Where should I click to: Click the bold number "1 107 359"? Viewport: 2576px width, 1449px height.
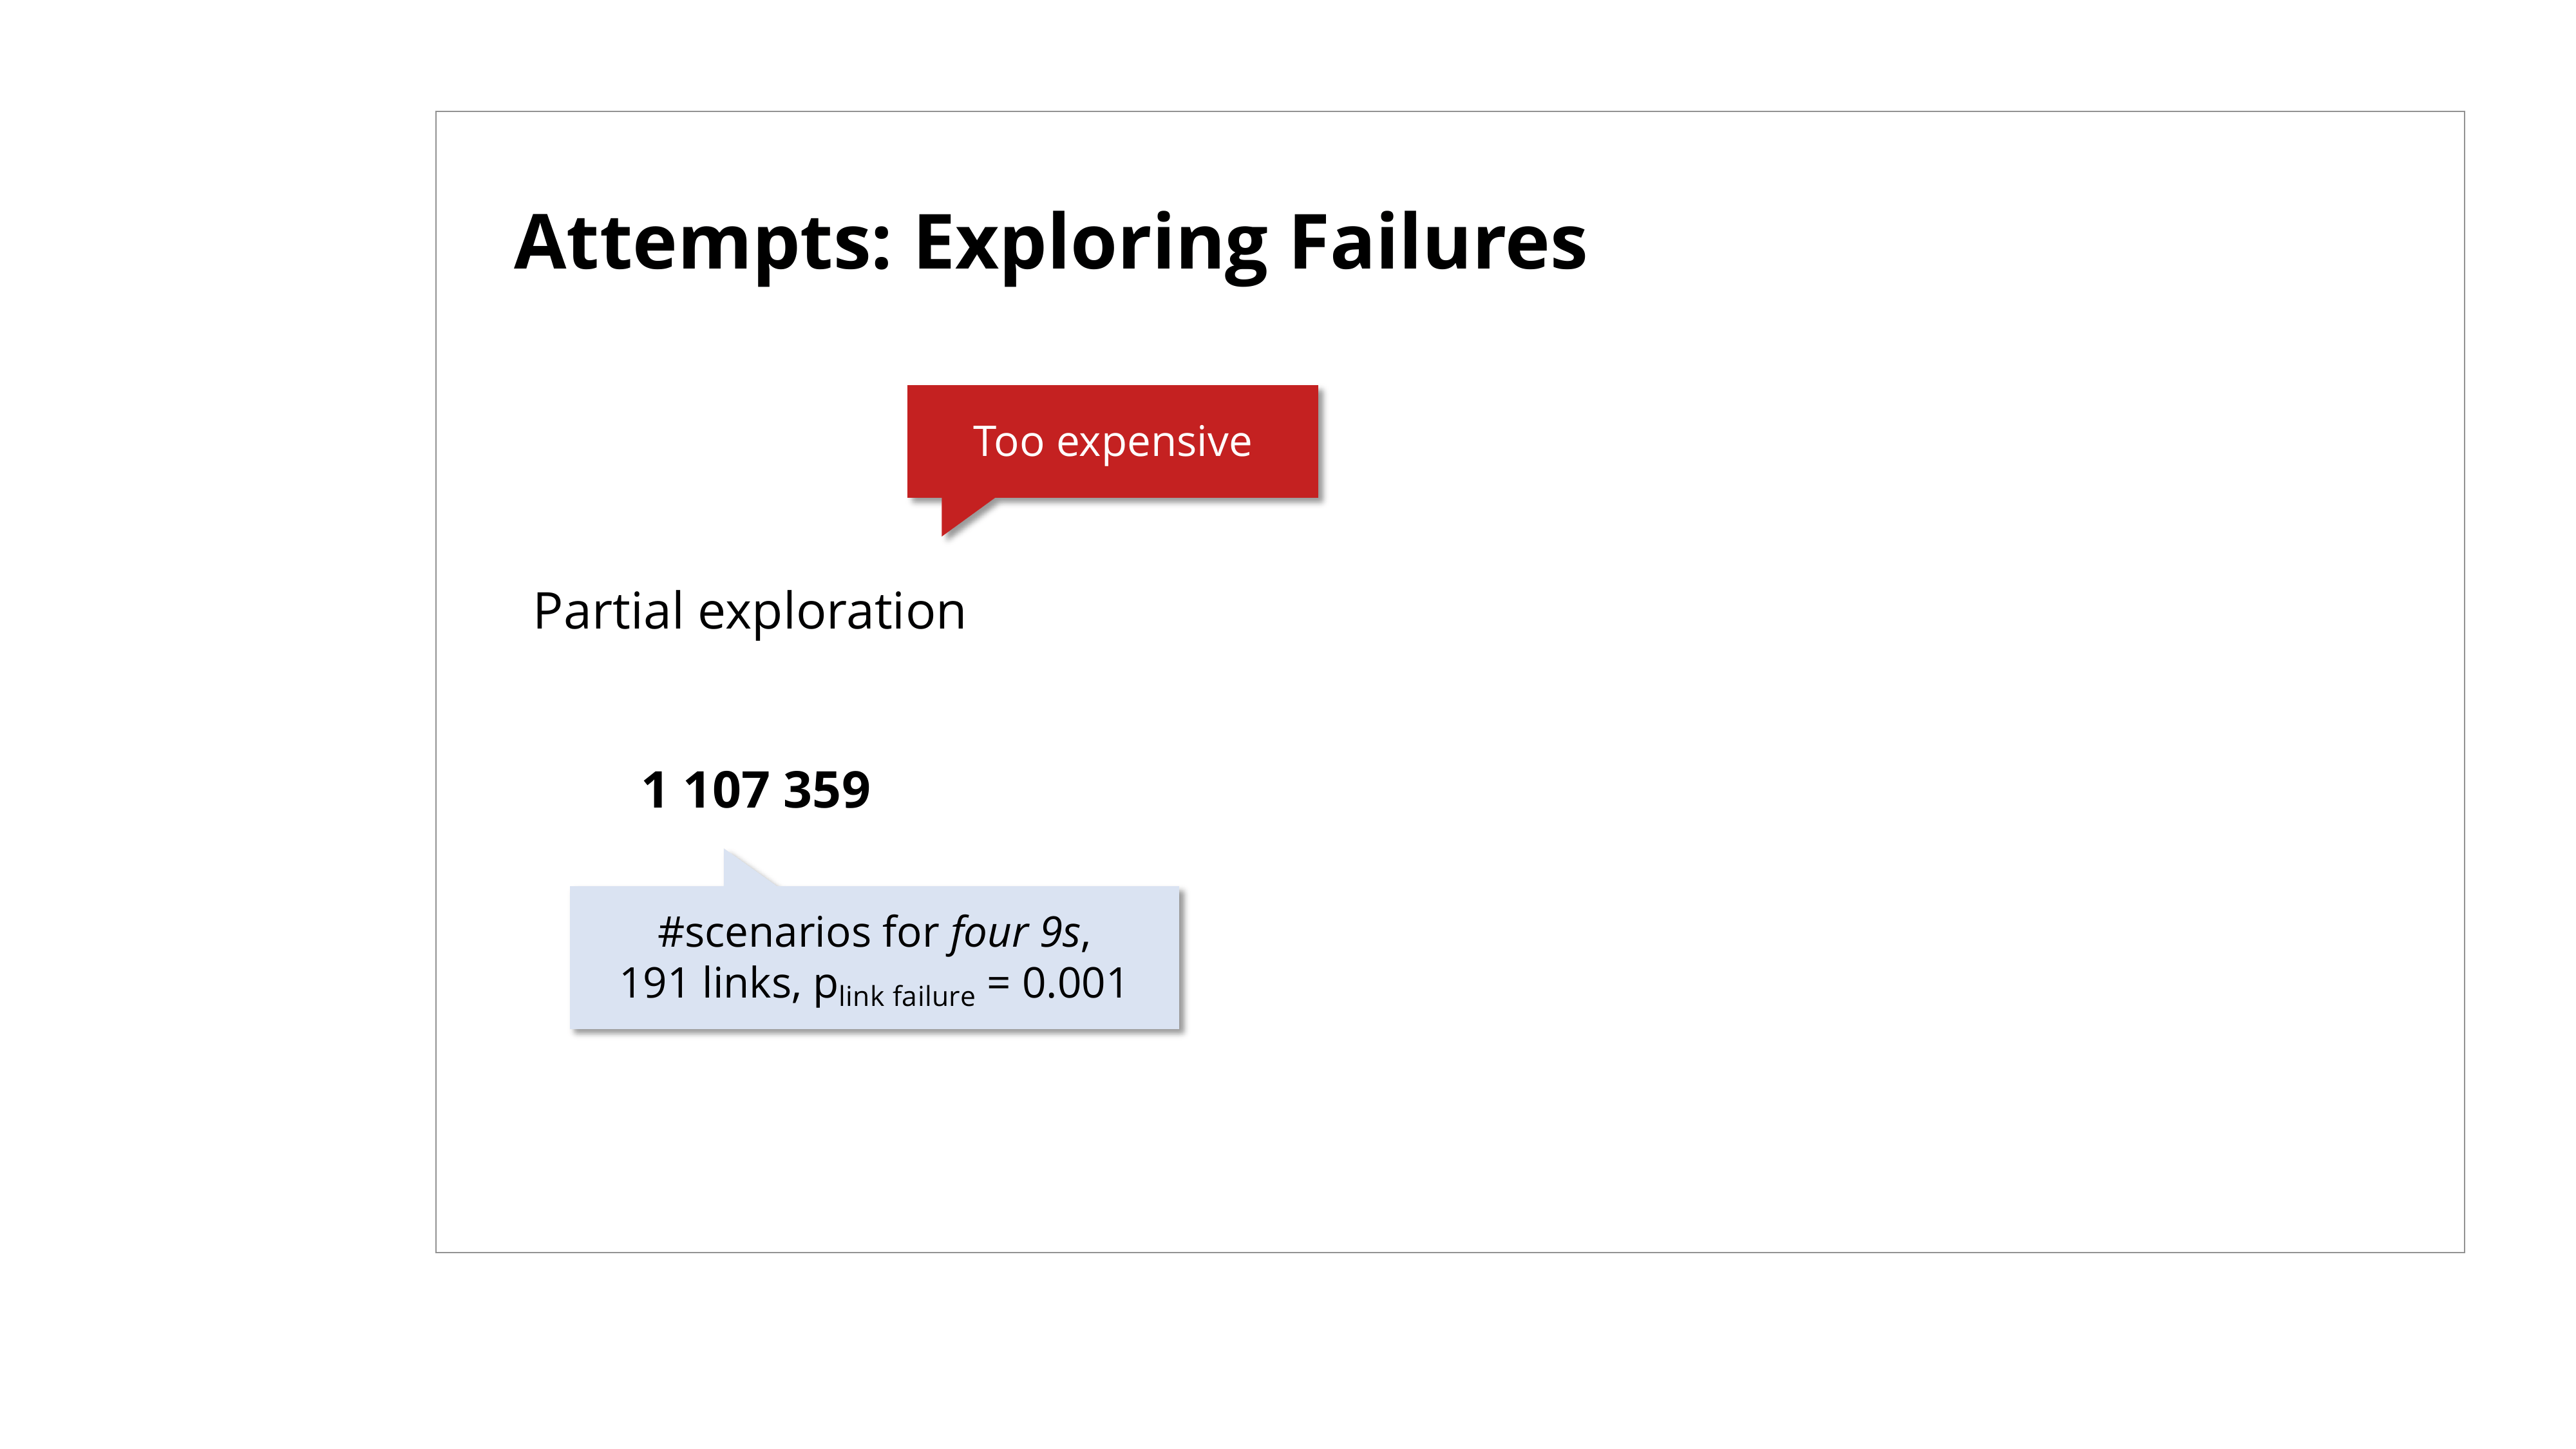click(x=756, y=790)
